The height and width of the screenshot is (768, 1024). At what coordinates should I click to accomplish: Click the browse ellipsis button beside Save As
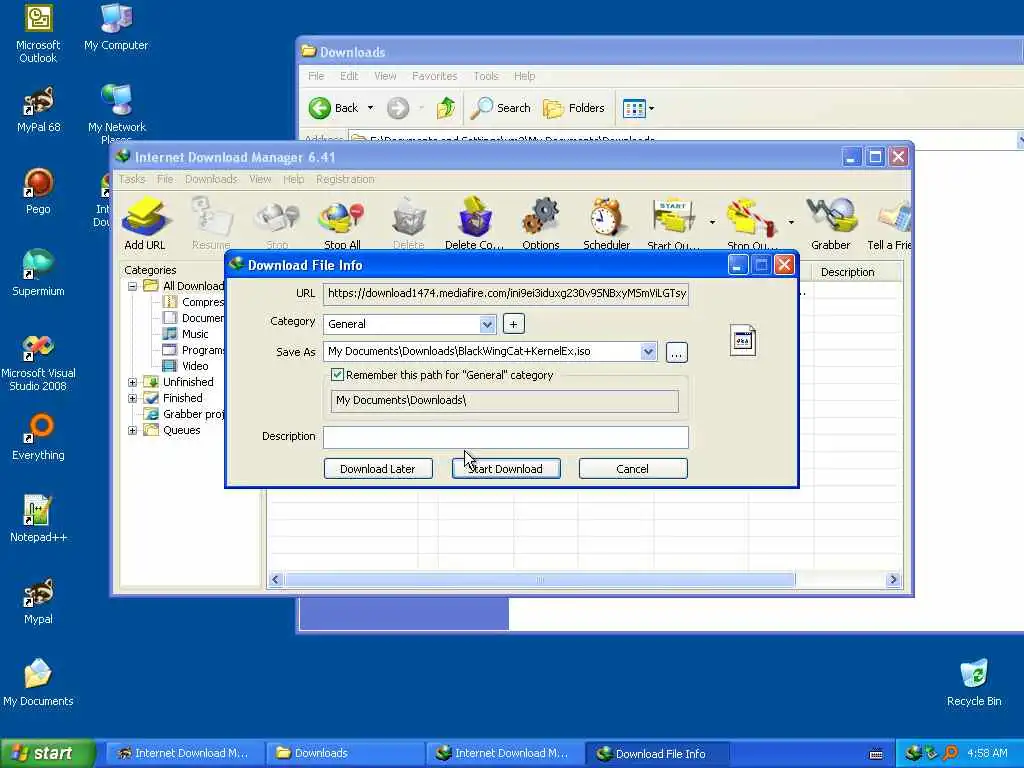click(677, 353)
